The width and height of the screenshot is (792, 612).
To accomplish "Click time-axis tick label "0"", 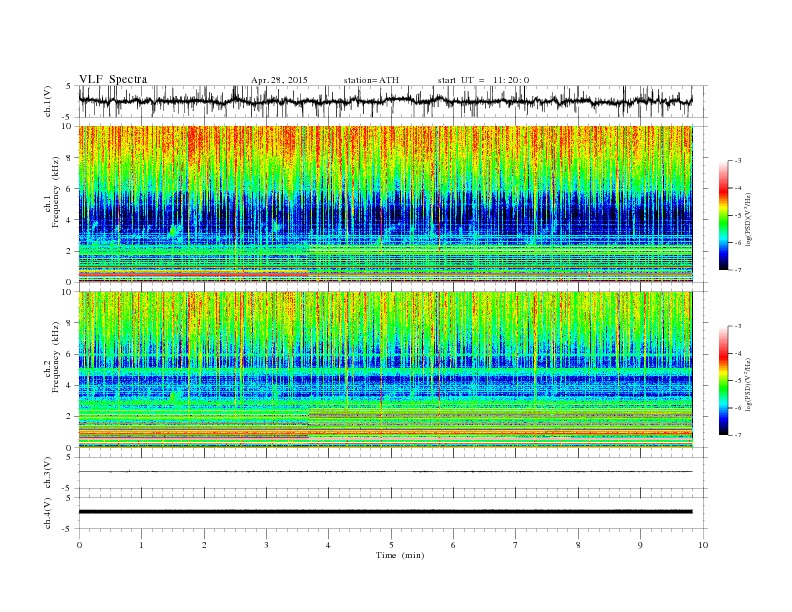I will tap(79, 545).
